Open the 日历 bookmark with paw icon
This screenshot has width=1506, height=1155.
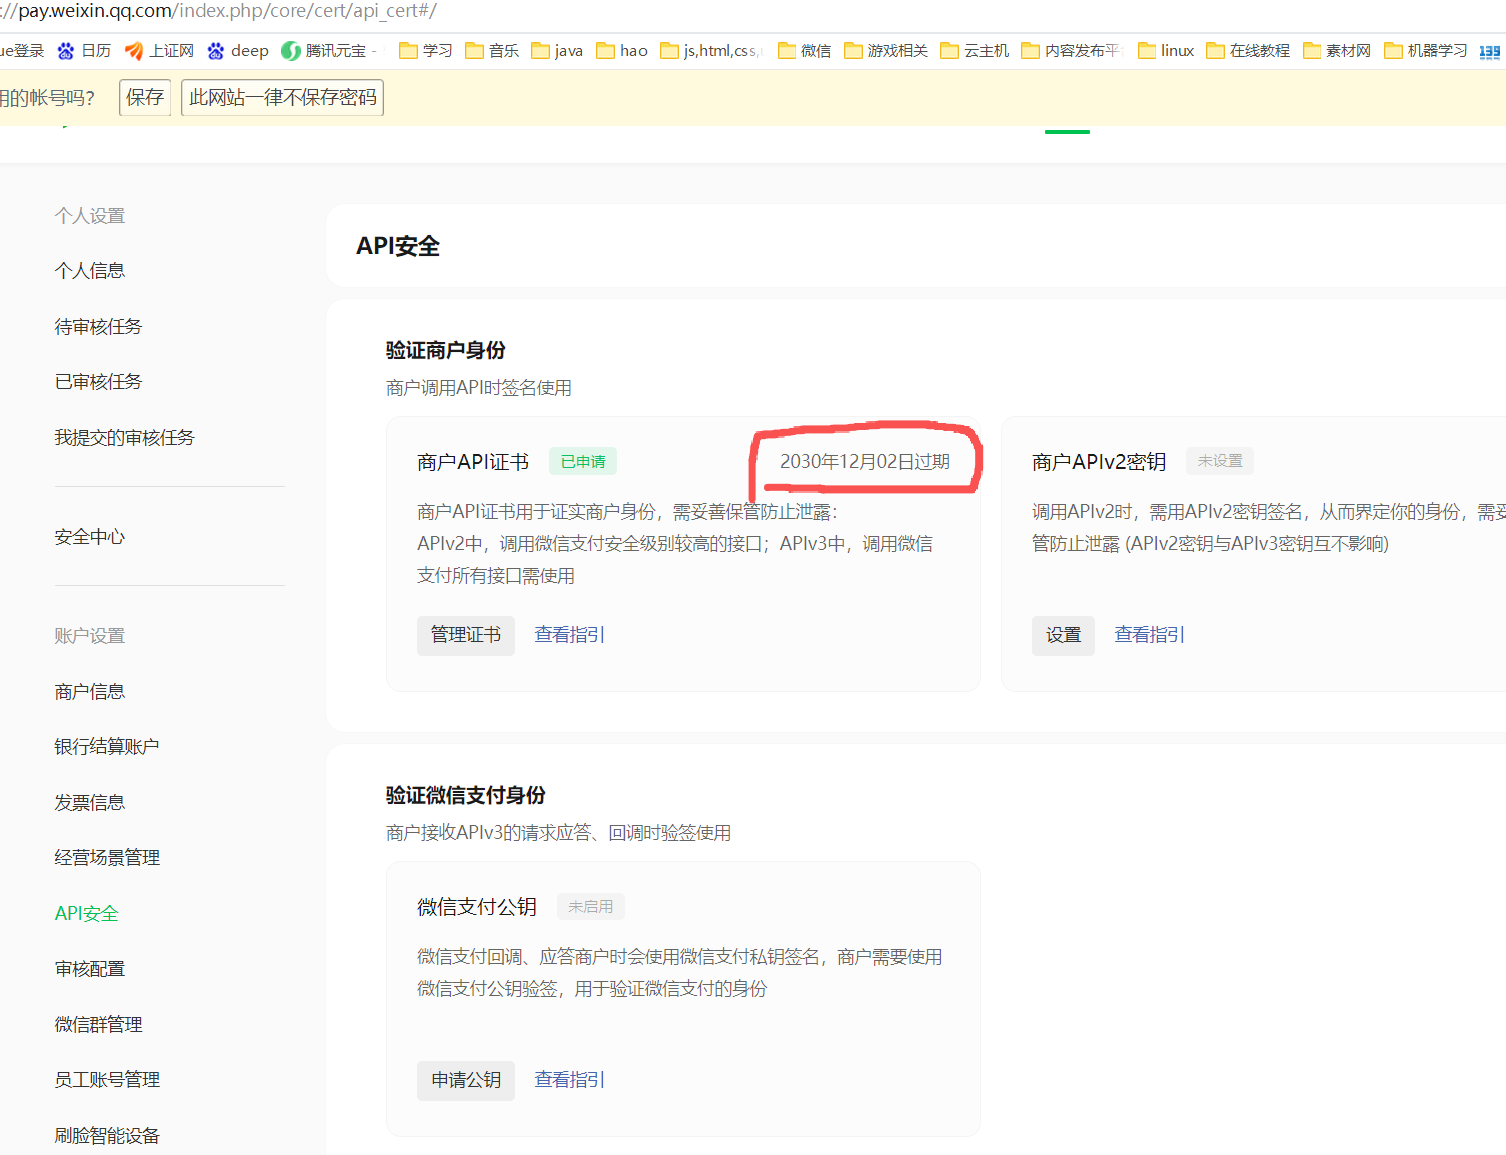point(85,51)
